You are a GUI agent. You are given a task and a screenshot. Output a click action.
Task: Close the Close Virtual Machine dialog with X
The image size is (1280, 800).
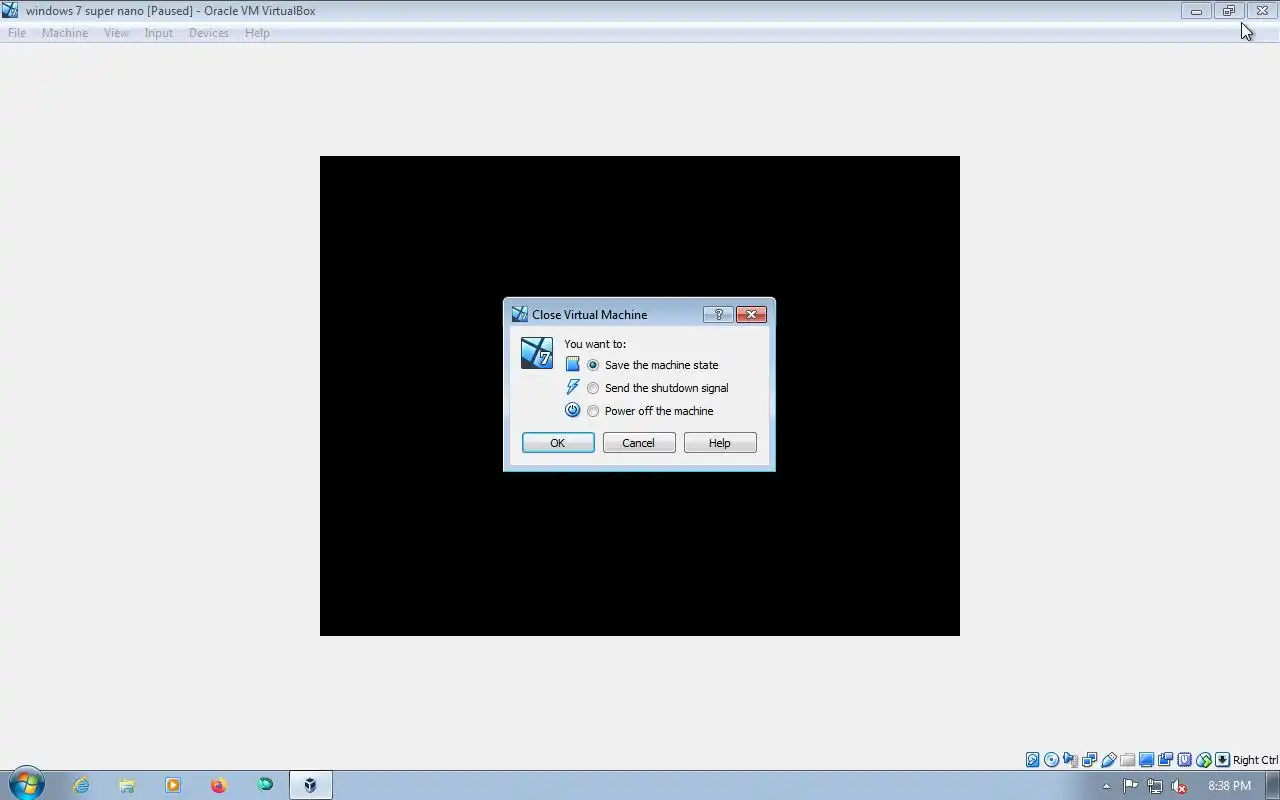click(751, 314)
